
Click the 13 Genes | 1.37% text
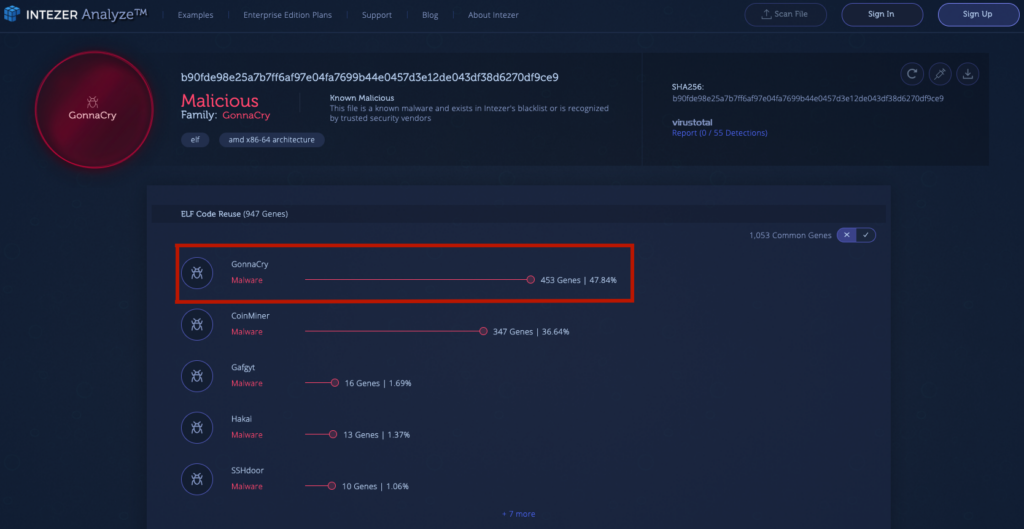(376, 434)
